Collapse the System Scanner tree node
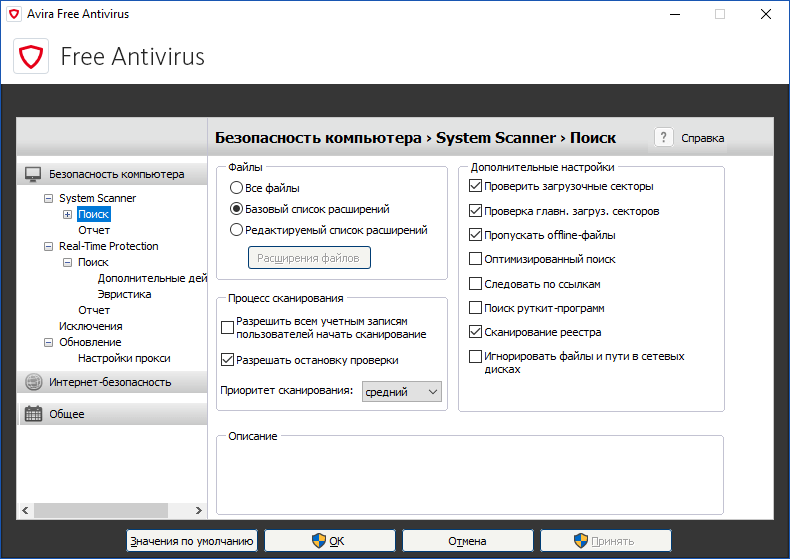The width and height of the screenshot is (790, 559). click(48, 198)
